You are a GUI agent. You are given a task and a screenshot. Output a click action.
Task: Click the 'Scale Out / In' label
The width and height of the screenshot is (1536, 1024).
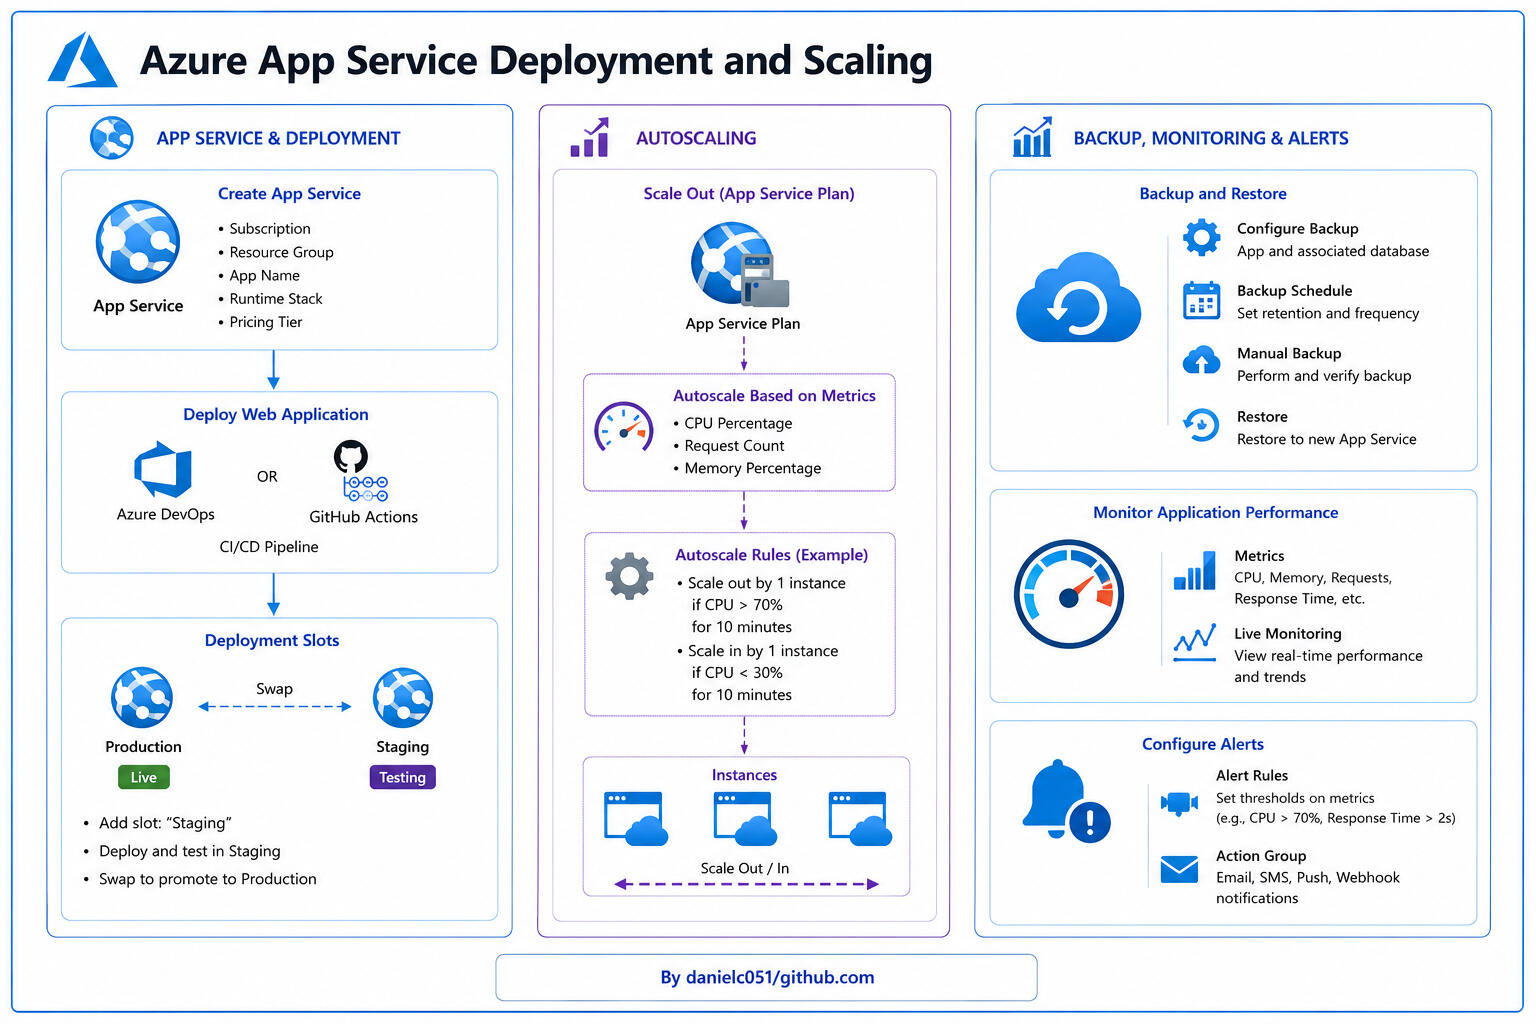pos(745,868)
